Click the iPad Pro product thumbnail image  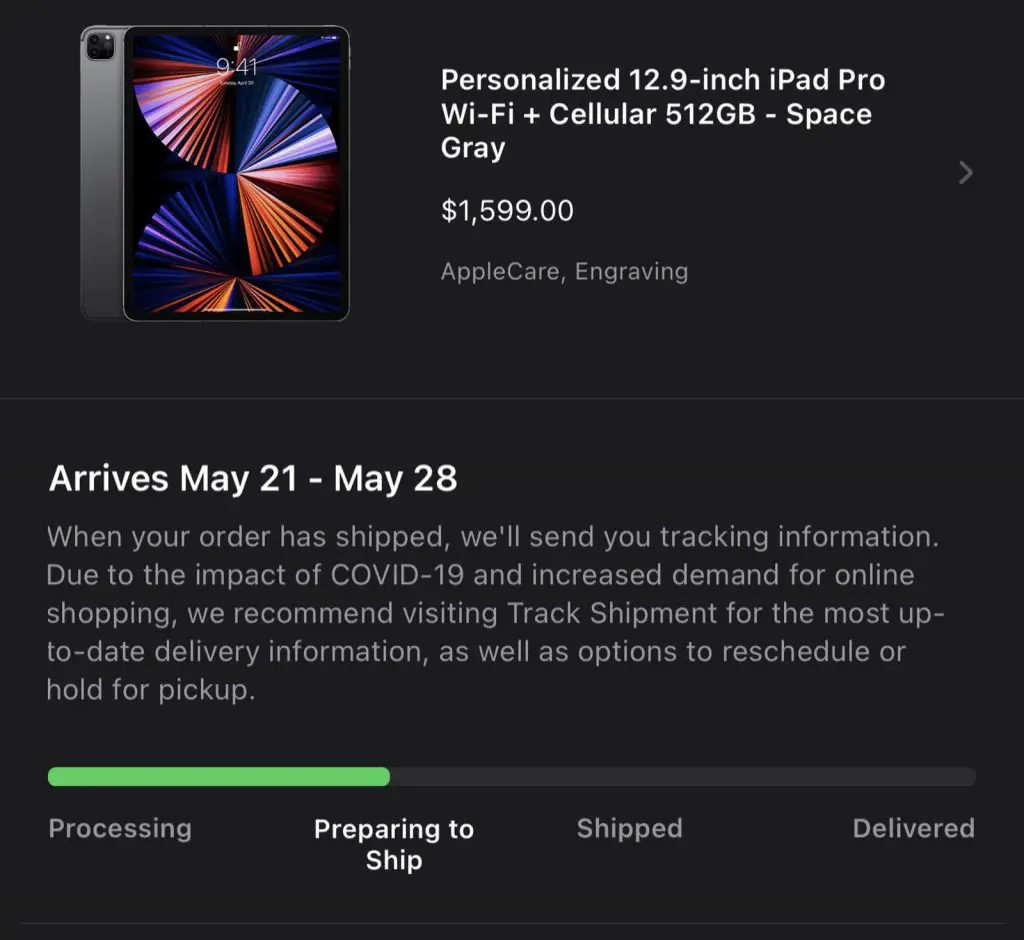click(x=214, y=172)
